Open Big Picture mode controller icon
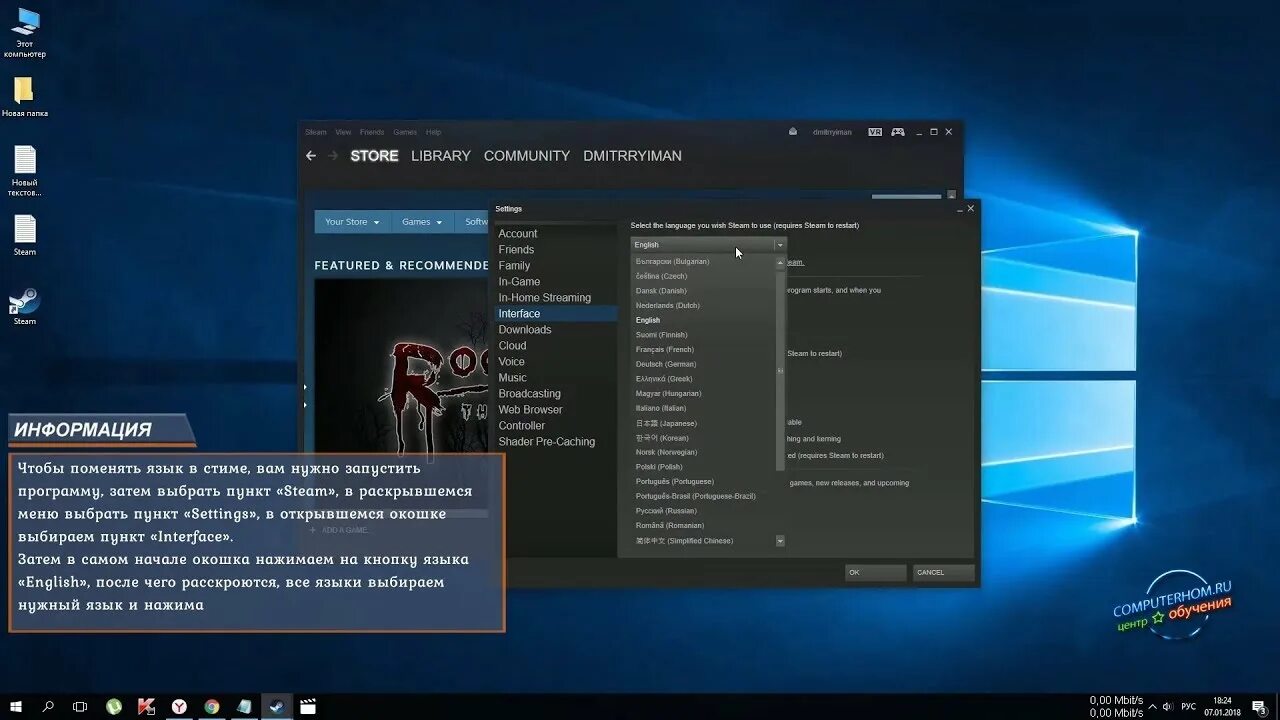 (x=898, y=131)
